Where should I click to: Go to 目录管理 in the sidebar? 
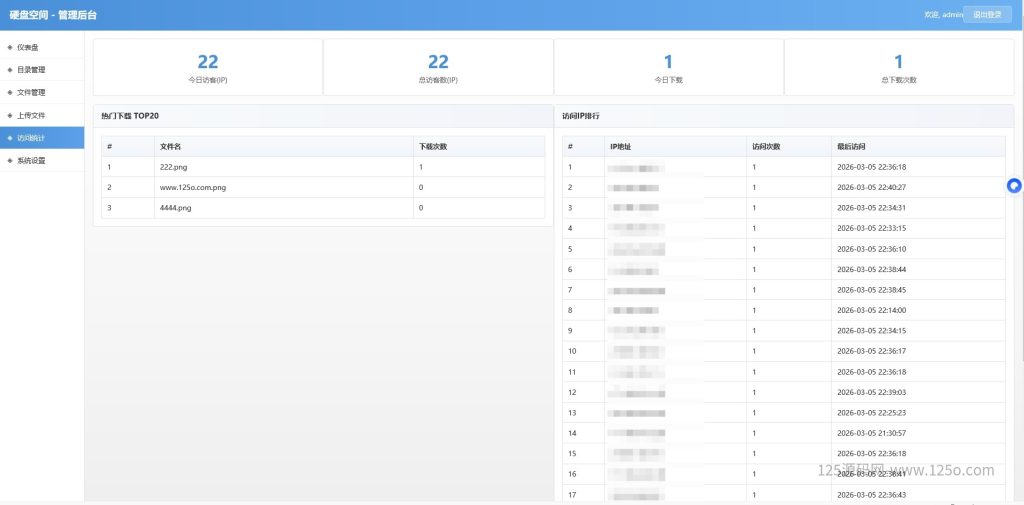point(31,70)
